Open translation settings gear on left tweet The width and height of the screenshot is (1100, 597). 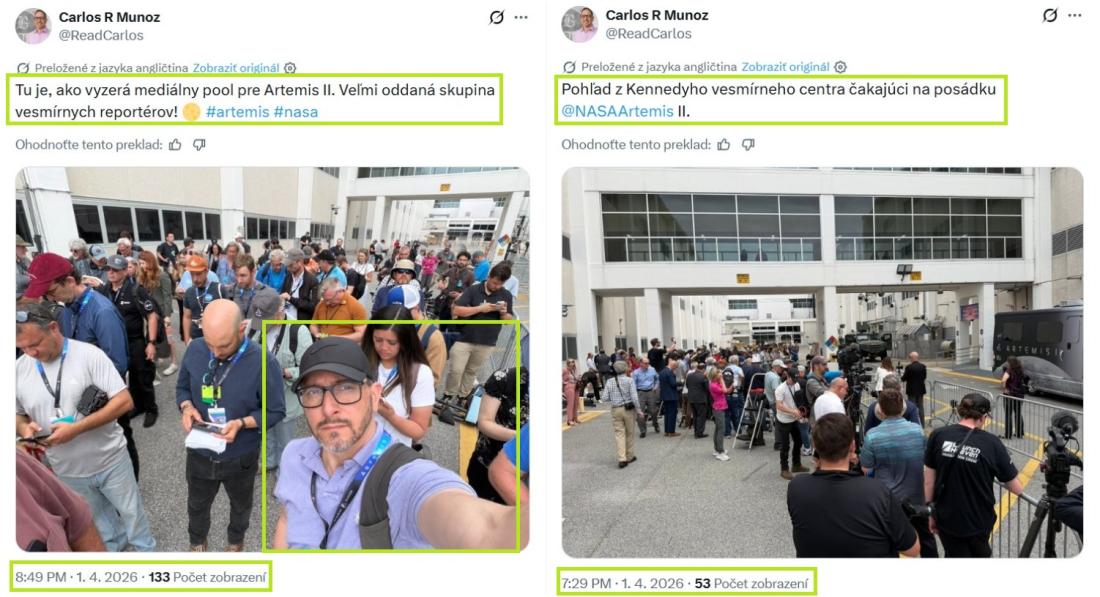[x=290, y=68]
